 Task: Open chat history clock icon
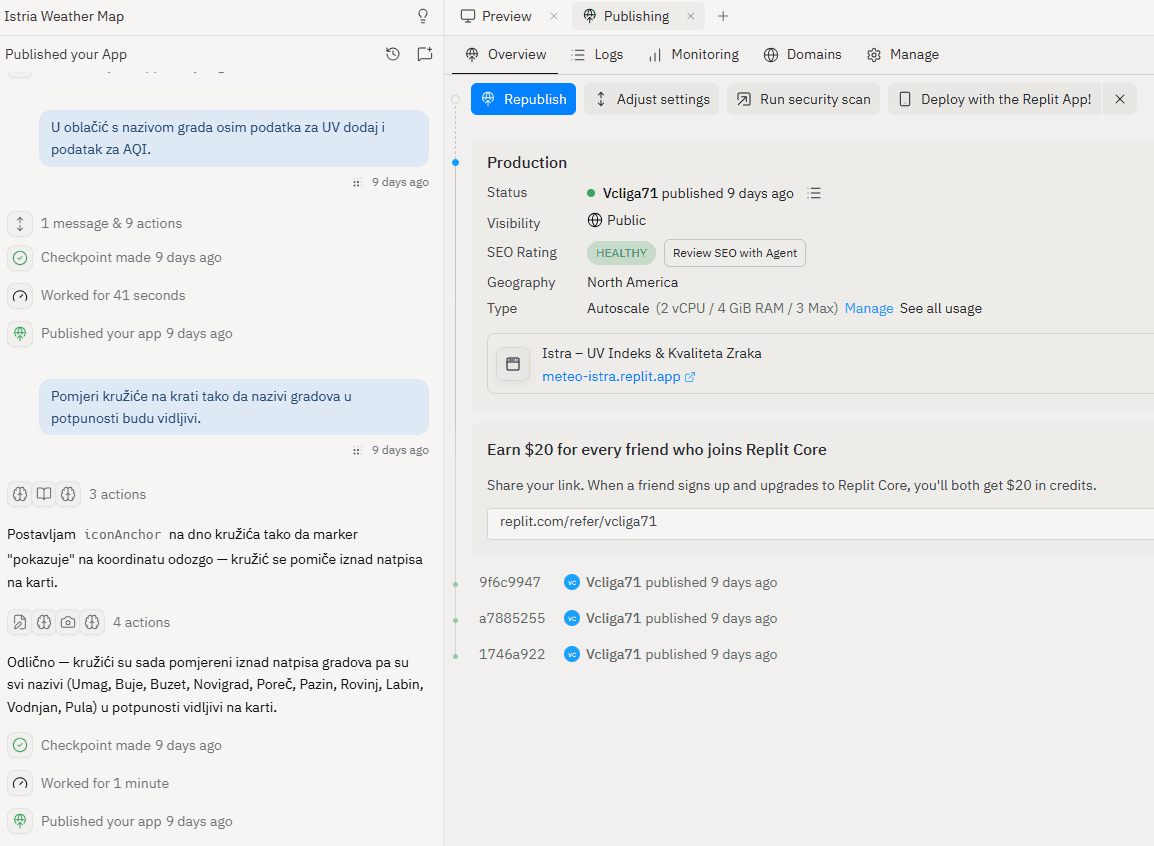(393, 54)
